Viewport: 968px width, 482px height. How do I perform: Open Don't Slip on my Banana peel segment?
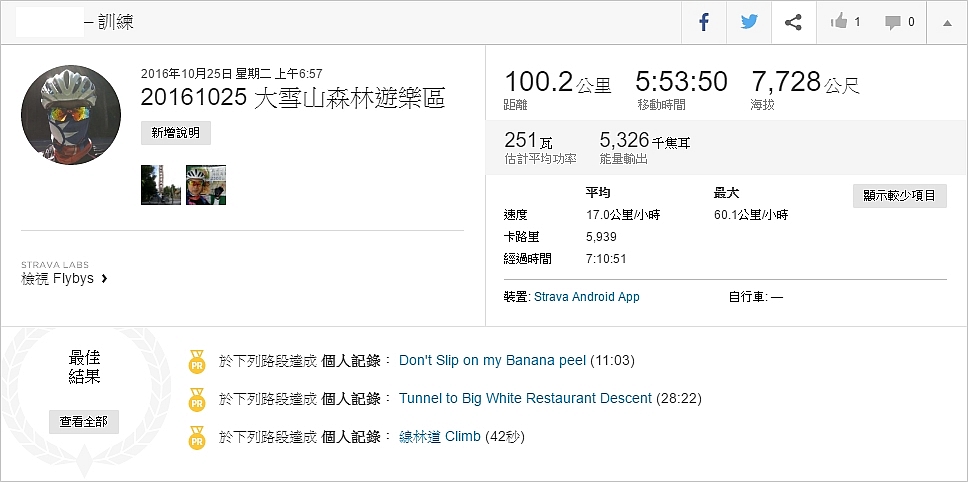point(493,360)
